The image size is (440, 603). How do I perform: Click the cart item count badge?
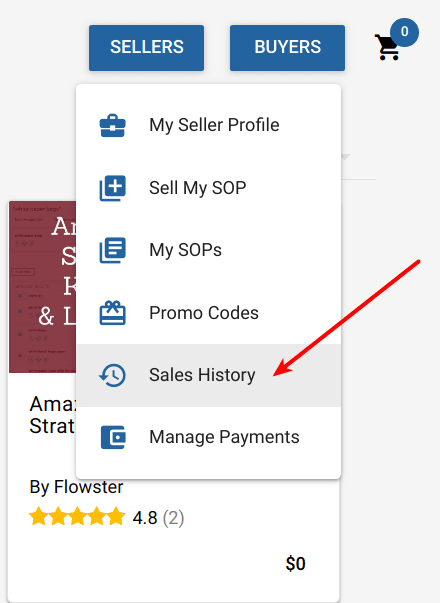pyautogui.click(x=404, y=32)
